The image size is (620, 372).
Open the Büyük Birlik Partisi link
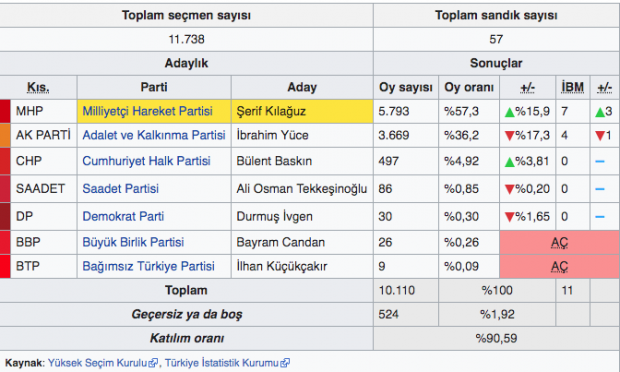point(133,242)
